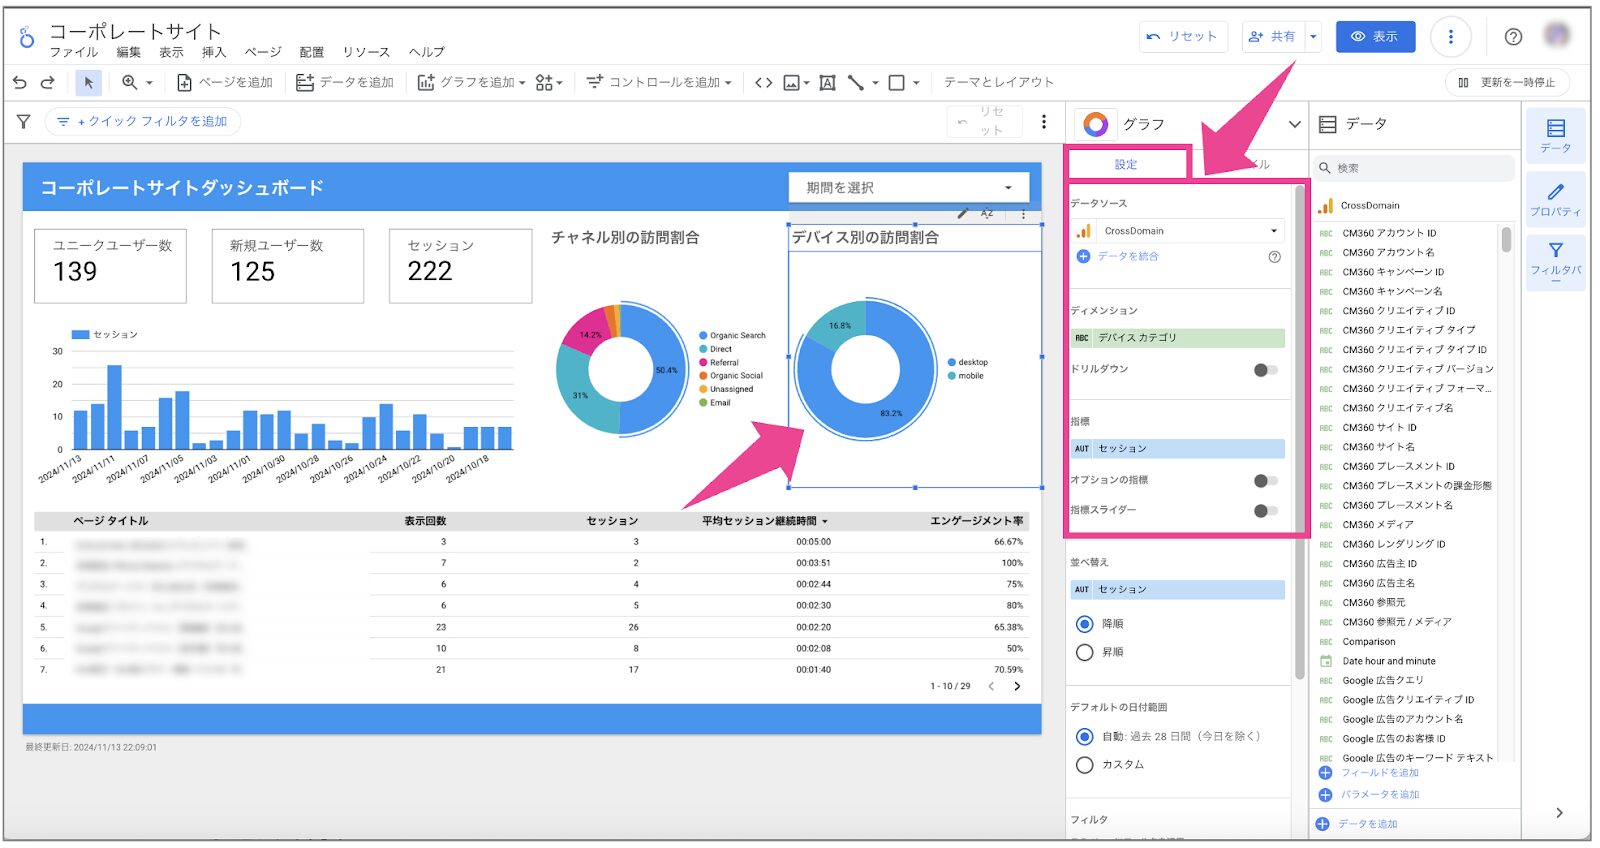Select the descending sort radio button

(x=1084, y=624)
